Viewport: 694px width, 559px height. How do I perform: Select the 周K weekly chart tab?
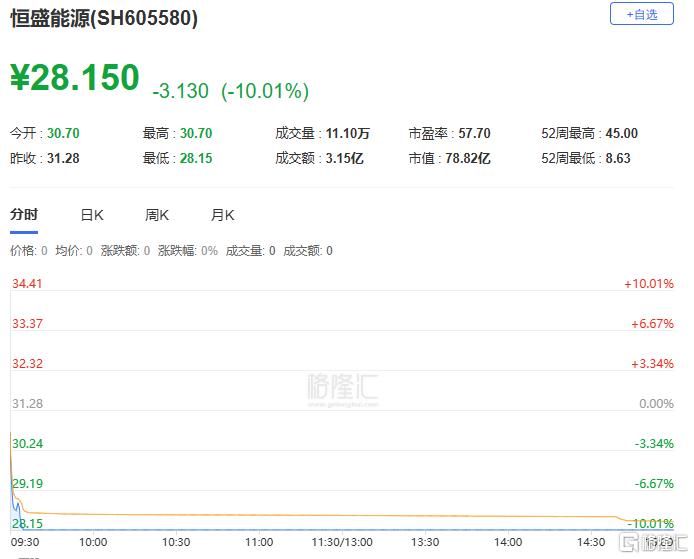pyautogui.click(x=157, y=215)
